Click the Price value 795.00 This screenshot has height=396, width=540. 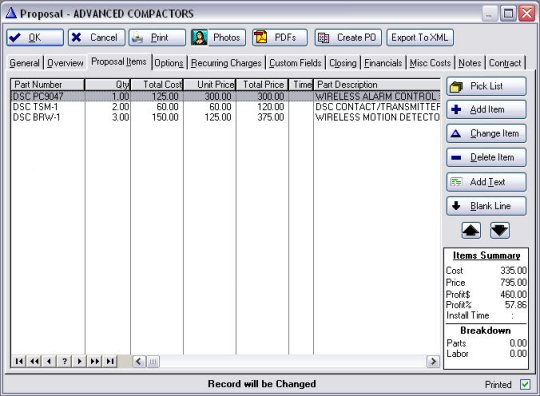point(513,282)
